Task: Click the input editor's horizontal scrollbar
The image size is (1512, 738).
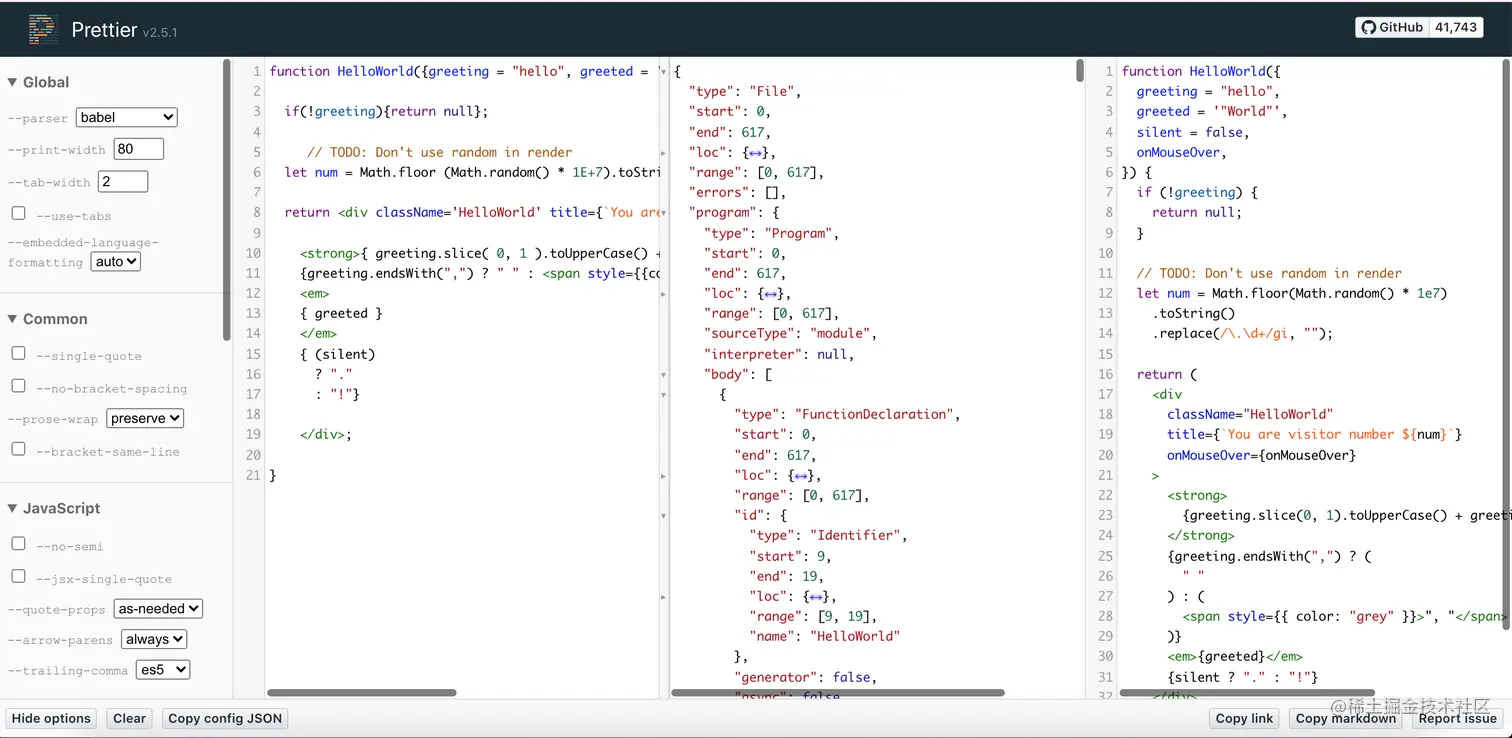Action: coord(362,692)
